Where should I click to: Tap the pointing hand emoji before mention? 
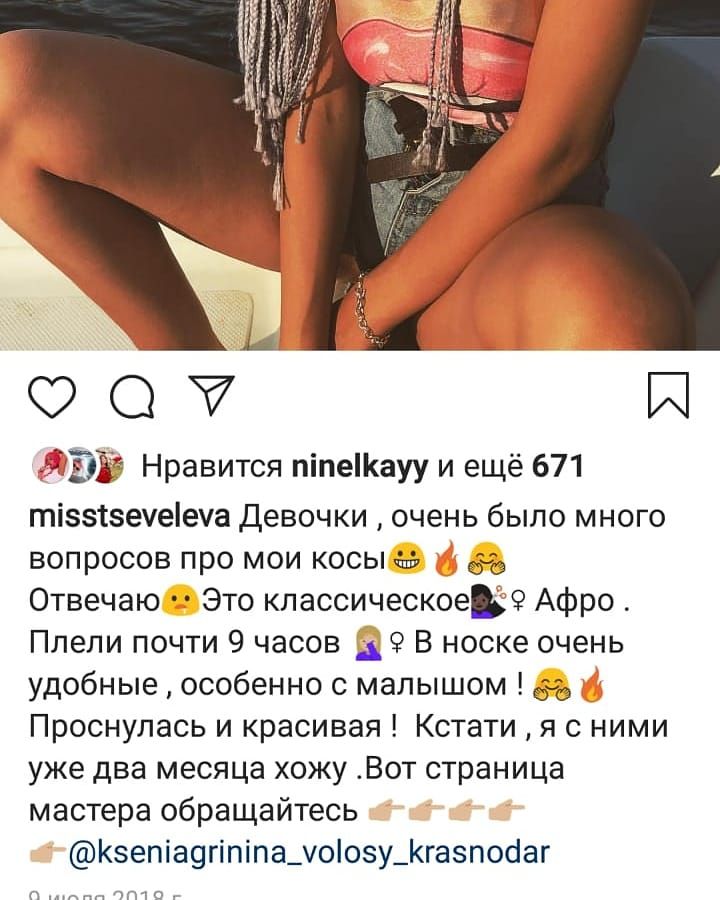[48, 853]
